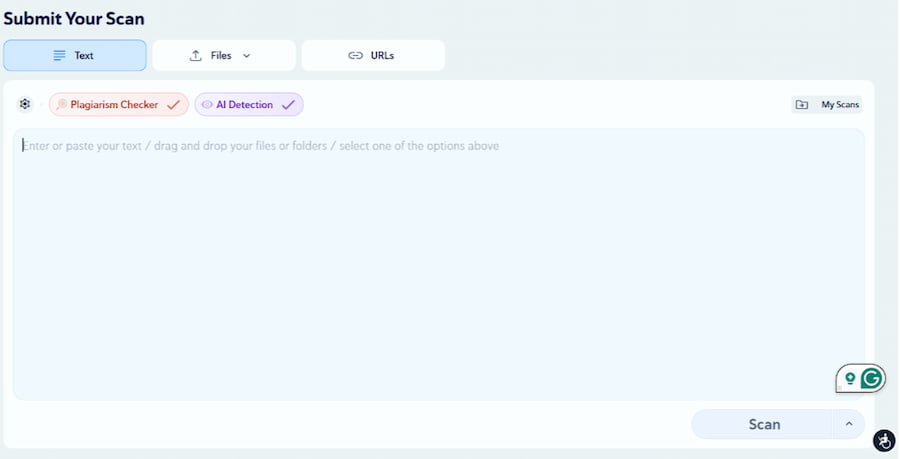Switch to the URLs tab
Screen dimensions: 900x459
coord(382,56)
